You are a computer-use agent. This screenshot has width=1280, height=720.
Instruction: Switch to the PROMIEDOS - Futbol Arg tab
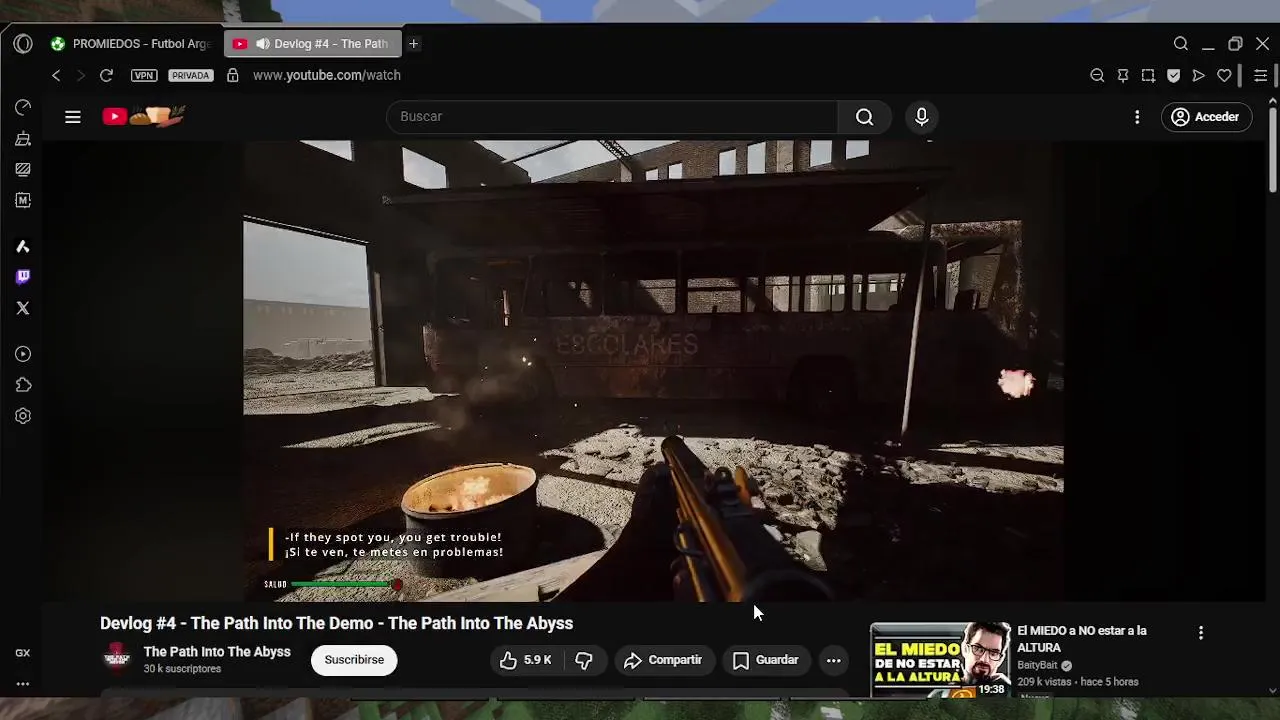tap(132, 44)
